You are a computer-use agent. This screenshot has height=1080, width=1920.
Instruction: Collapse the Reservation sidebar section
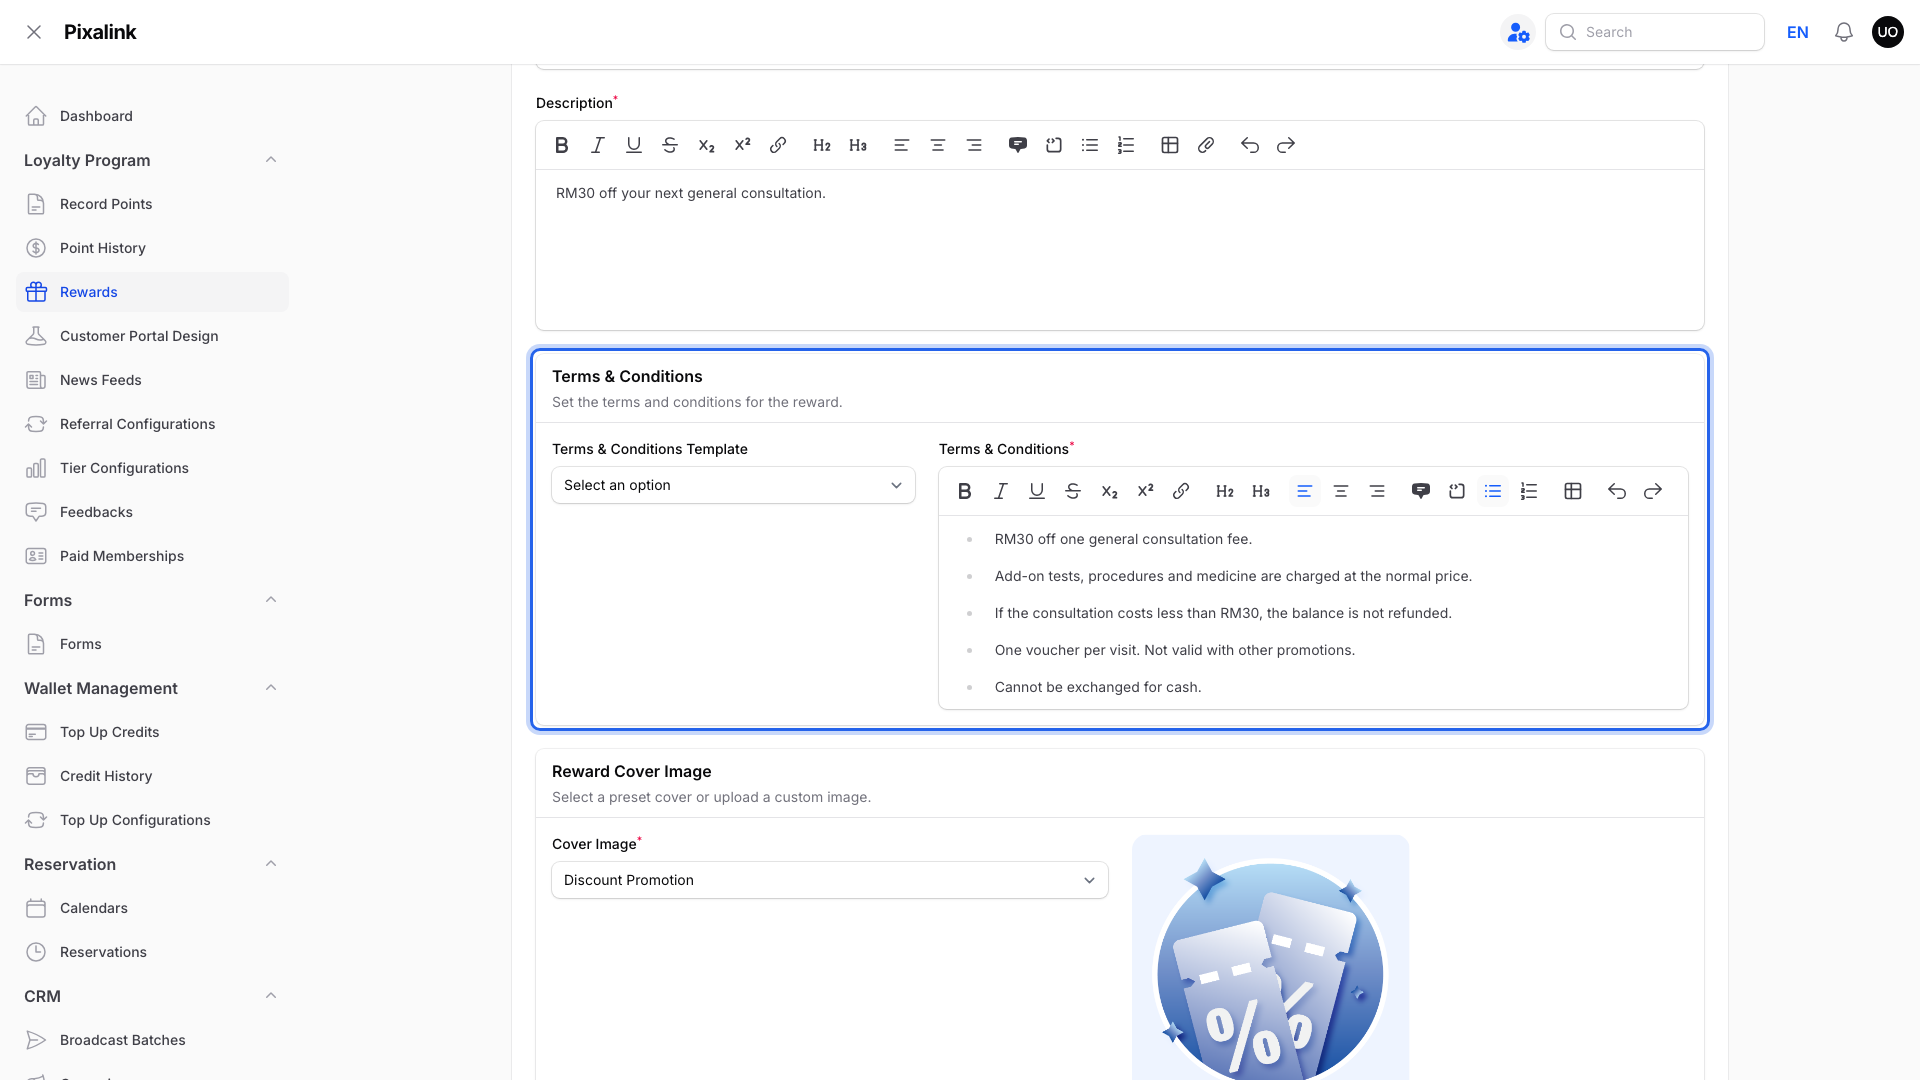tap(271, 864)
